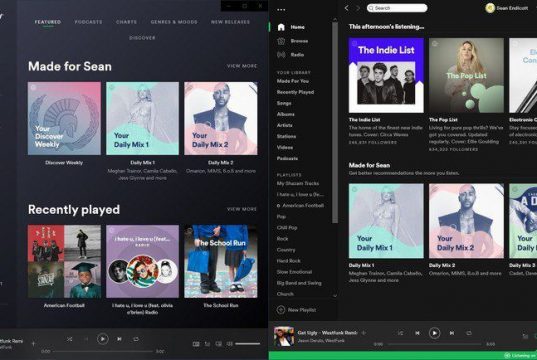
Task: Open Podcasts in the library sidebar
Action: pyautogui.click(x=287, y=158)
